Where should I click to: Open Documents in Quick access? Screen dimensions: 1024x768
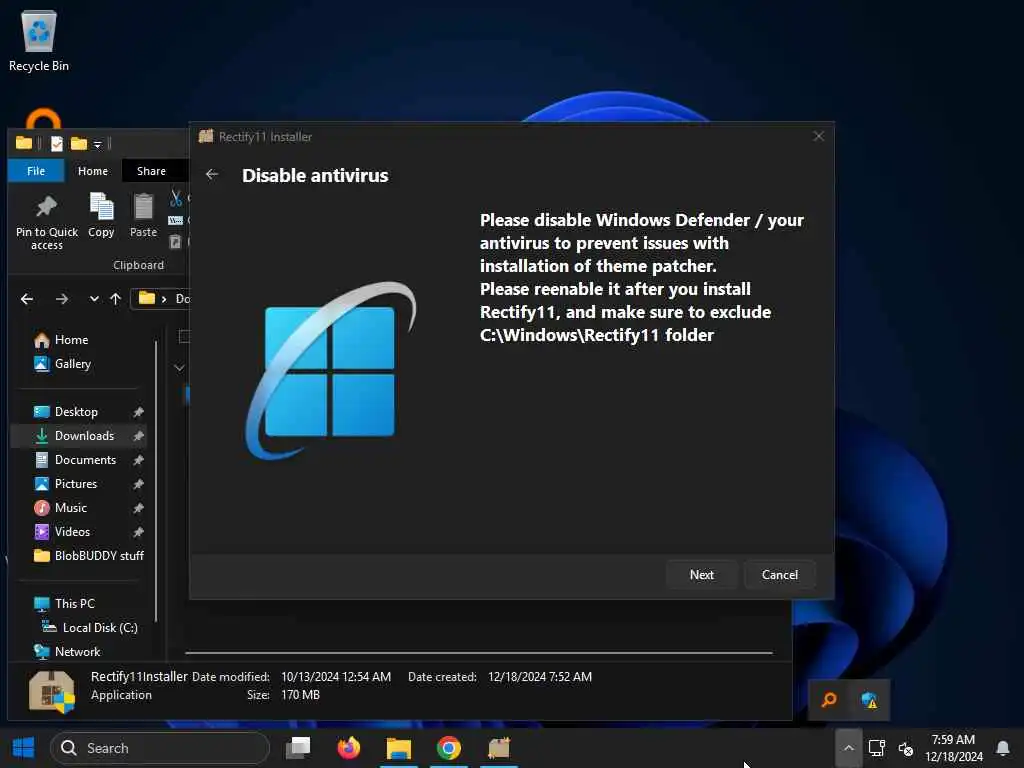[x=86, y=460]
